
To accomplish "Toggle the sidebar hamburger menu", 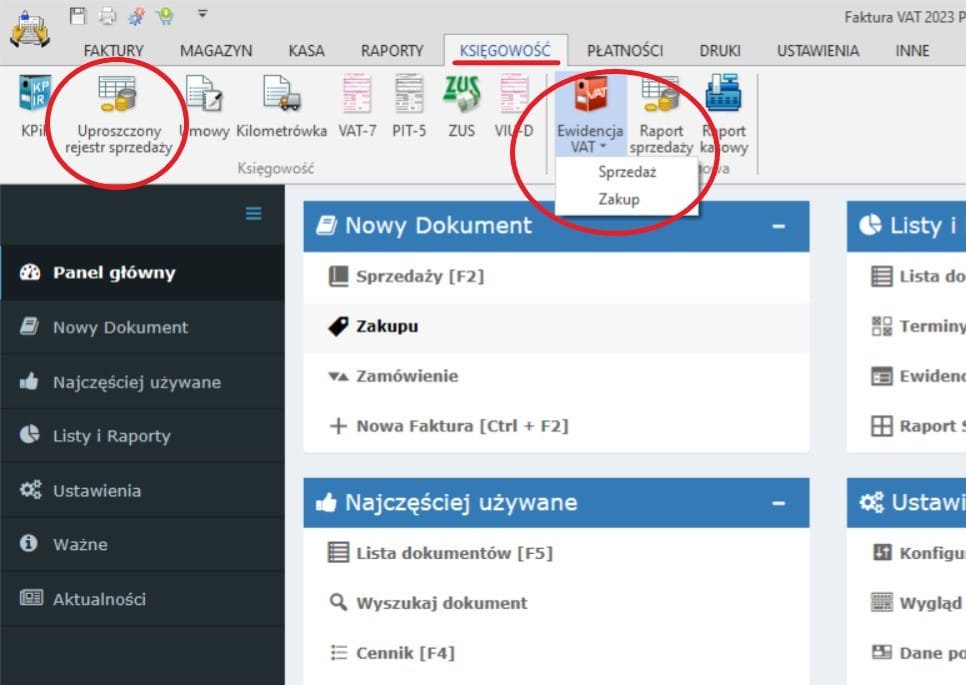I will click(x=253, y=213).
